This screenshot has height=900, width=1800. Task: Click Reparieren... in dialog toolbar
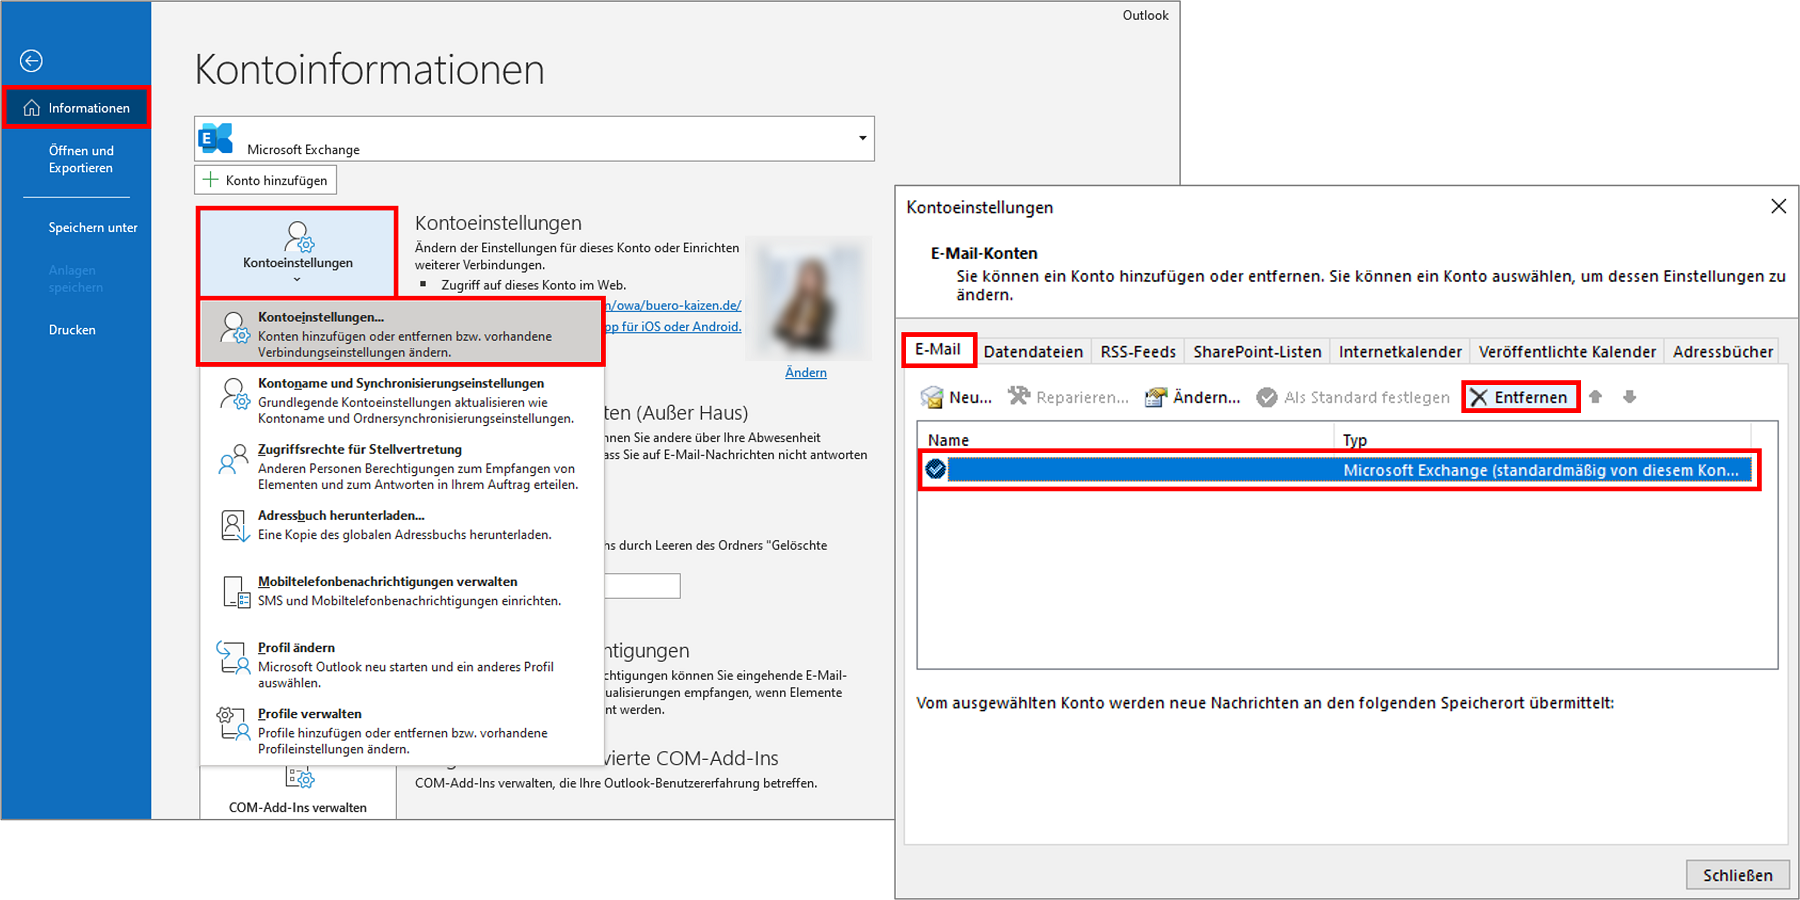coord(1067,397)
